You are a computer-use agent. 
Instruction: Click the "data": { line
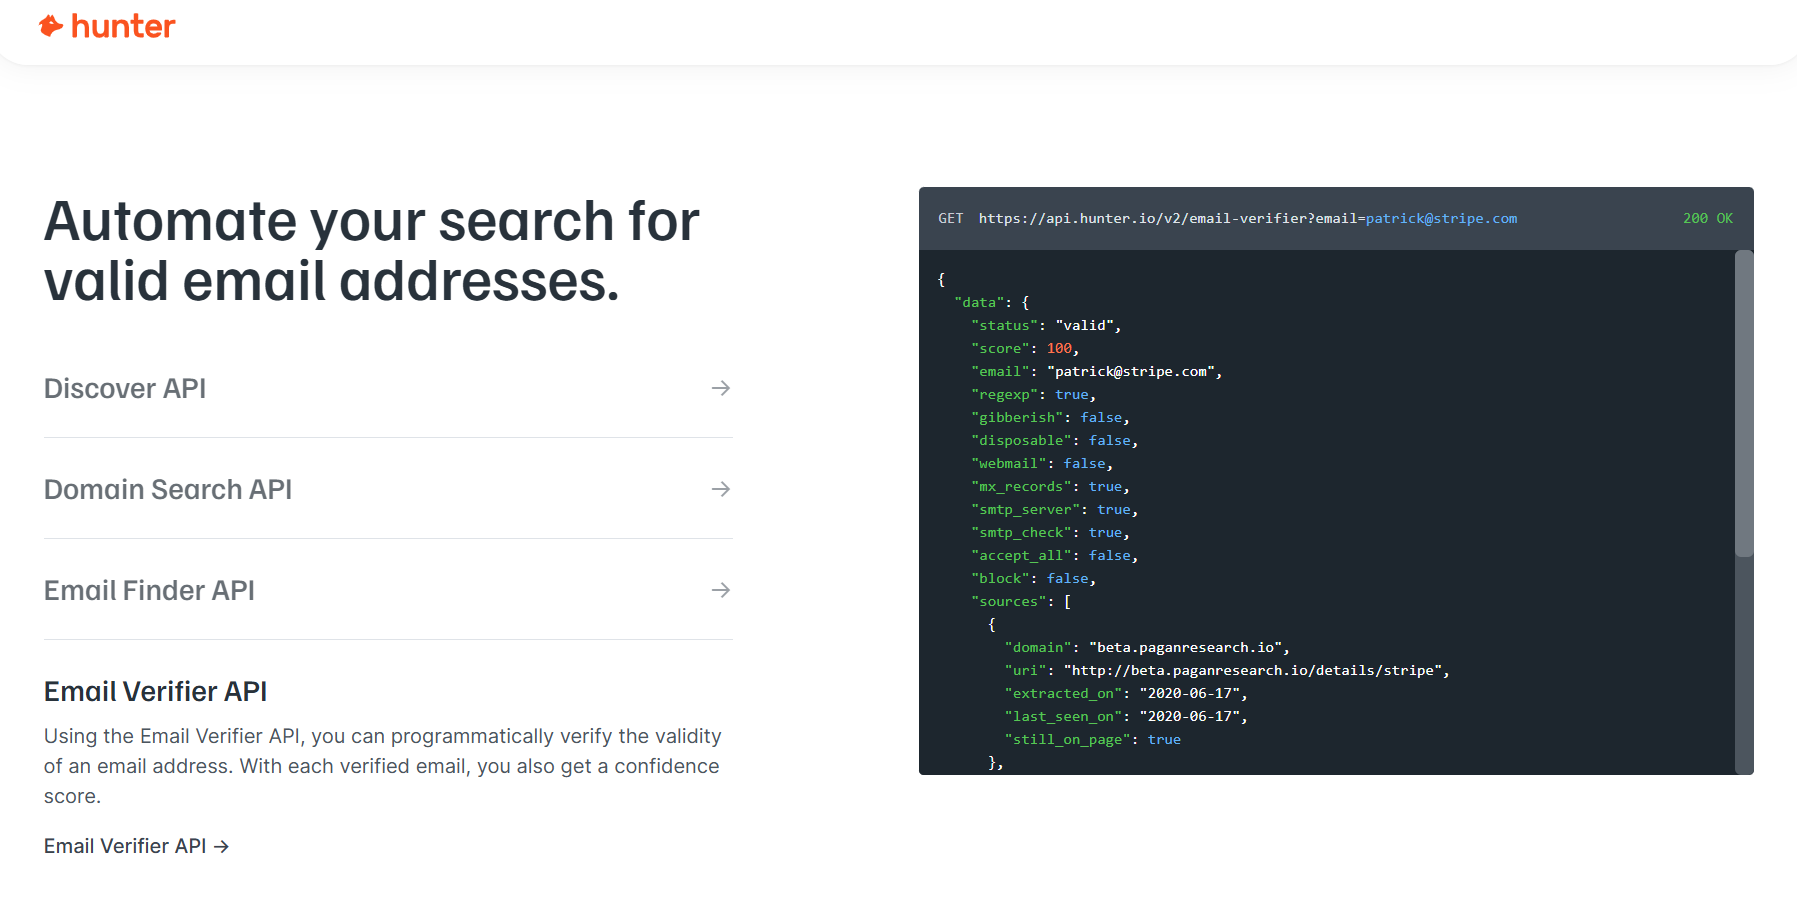coord(991,302)
